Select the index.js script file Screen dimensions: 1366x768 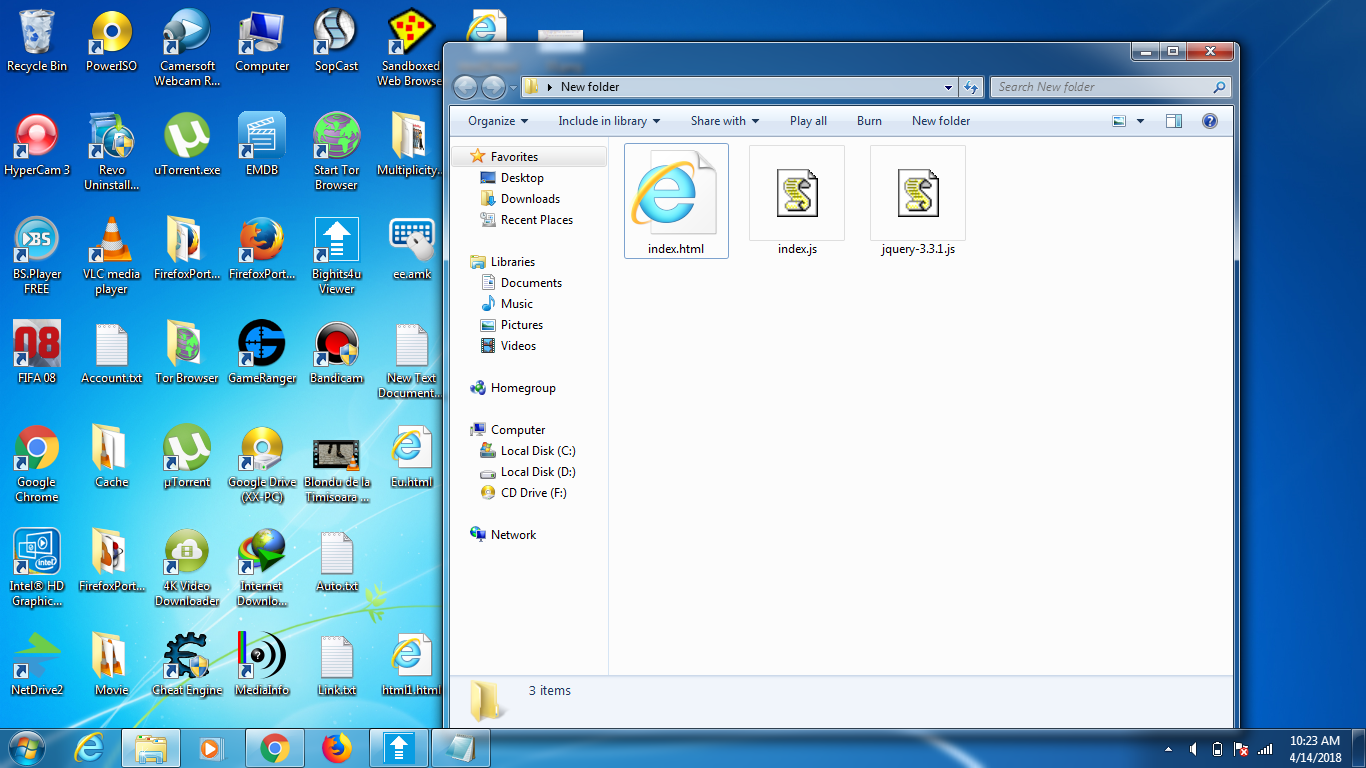[x=797, y=200]
